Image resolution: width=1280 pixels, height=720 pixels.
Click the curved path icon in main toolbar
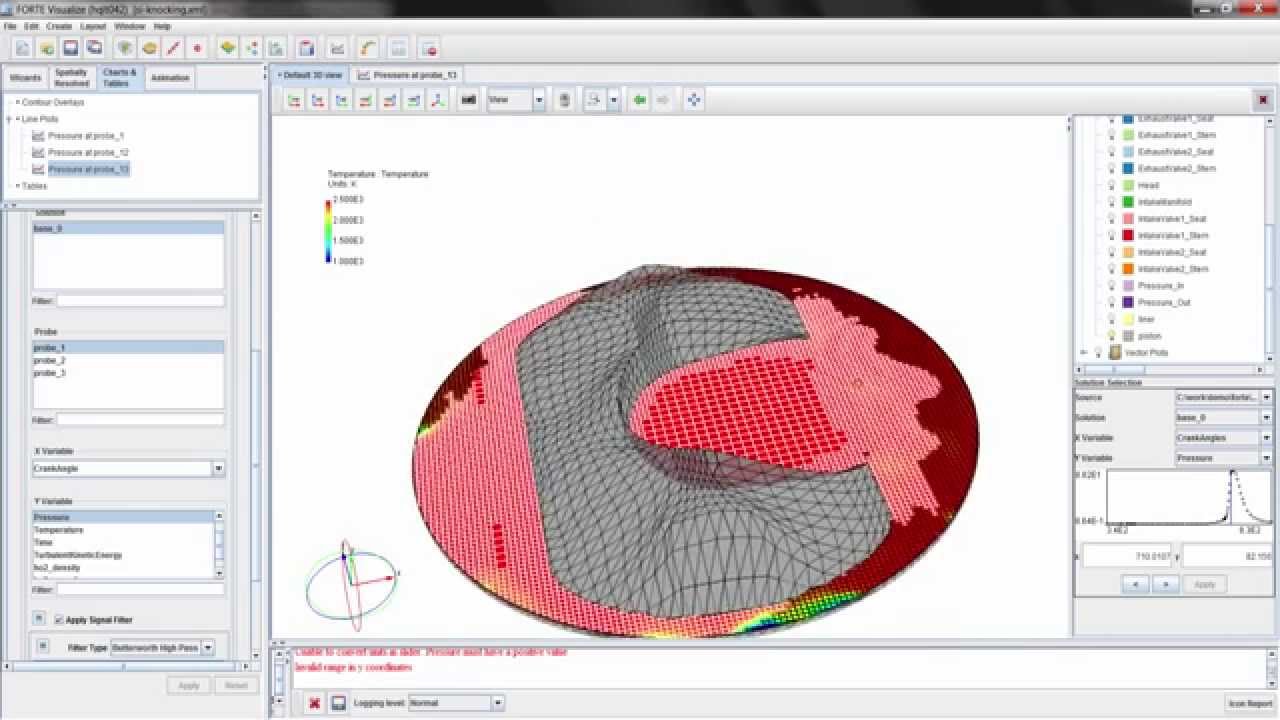368,48
